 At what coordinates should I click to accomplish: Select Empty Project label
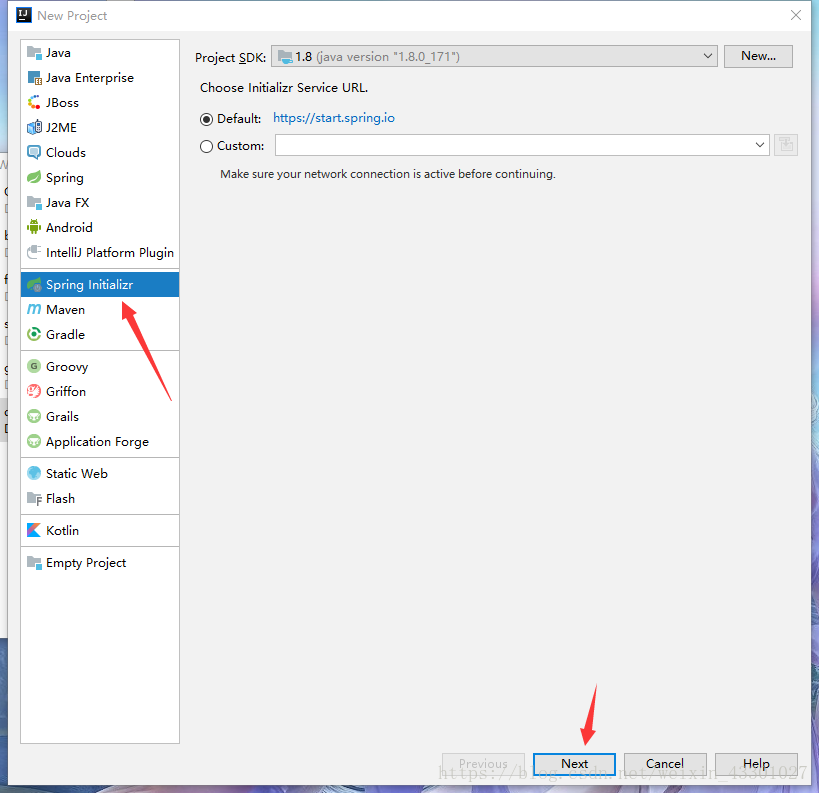coord(86,563)
